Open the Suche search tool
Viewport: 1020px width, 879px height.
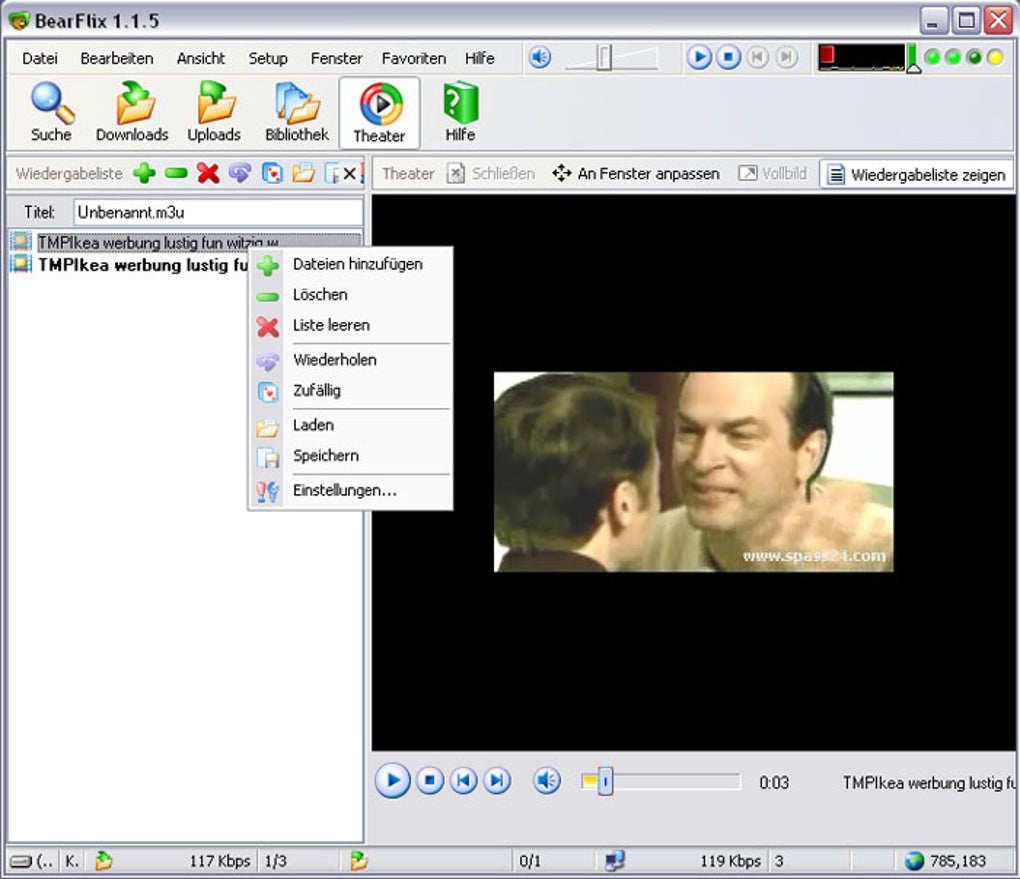point(51,113)
